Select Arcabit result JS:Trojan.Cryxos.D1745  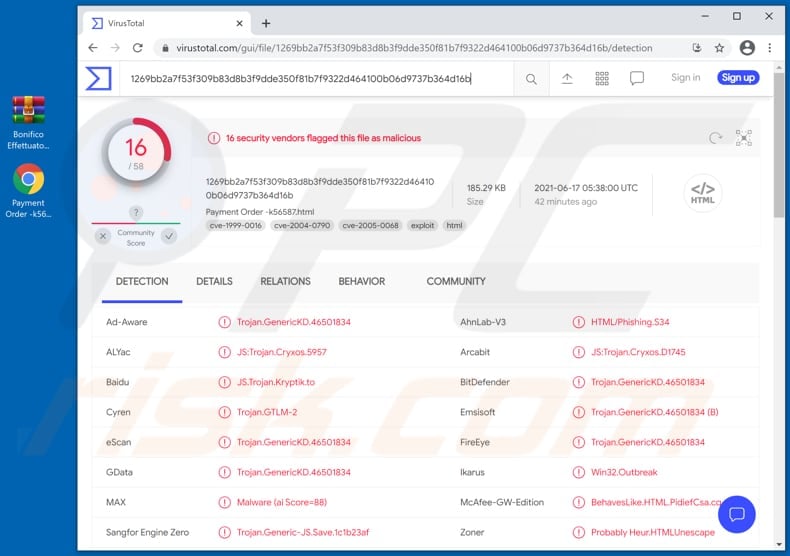tap(638, 352)
